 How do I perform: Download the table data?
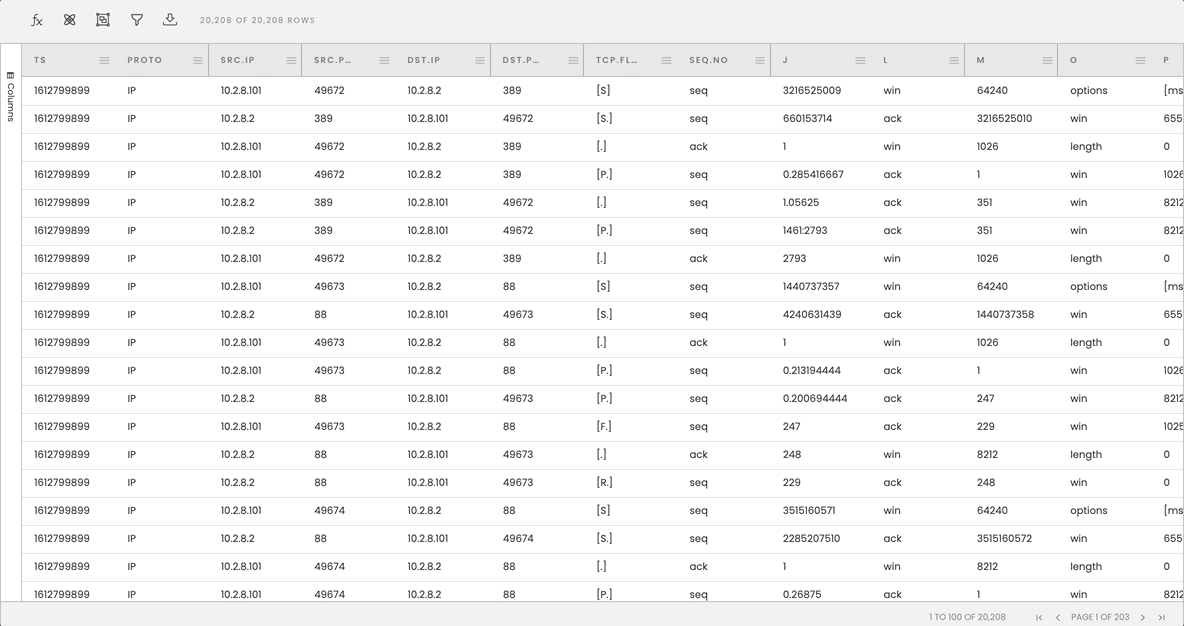(x=170, y=20)
